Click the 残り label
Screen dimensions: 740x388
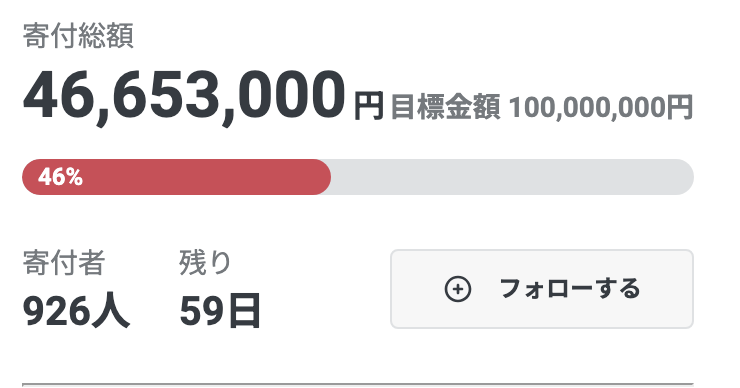205,262
